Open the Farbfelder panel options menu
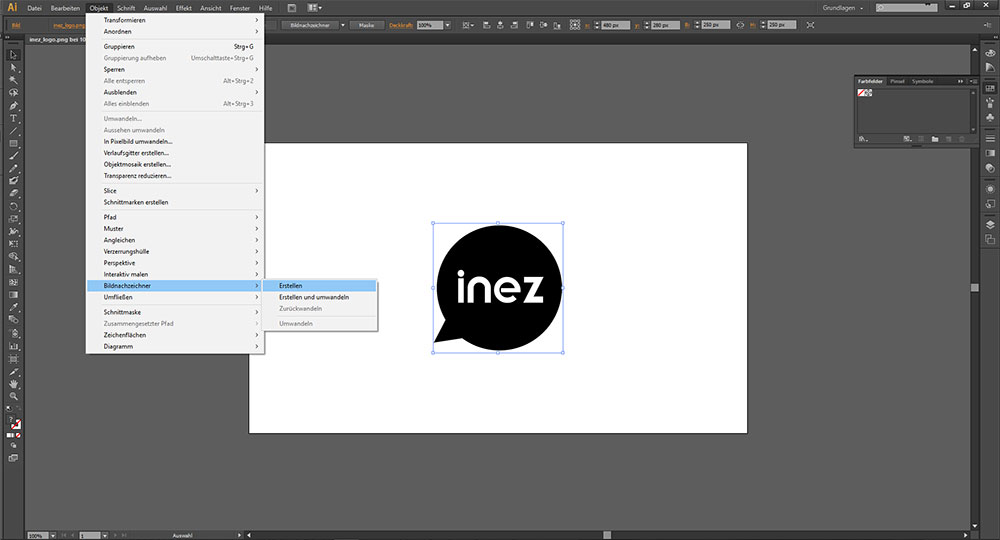1000x540 pixels. click(x=973, y=82)
